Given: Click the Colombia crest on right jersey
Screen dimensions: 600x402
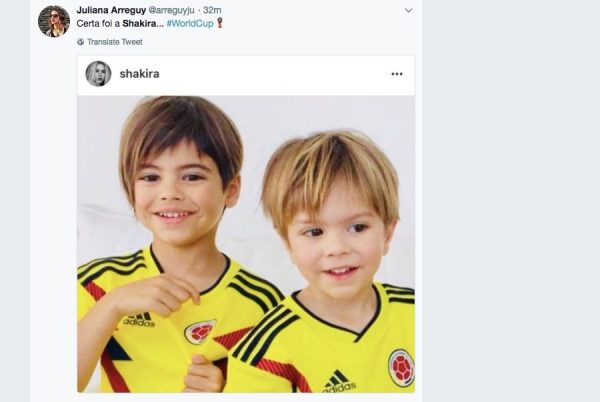Looking at the screenshot, I should (x=401, y=368).
